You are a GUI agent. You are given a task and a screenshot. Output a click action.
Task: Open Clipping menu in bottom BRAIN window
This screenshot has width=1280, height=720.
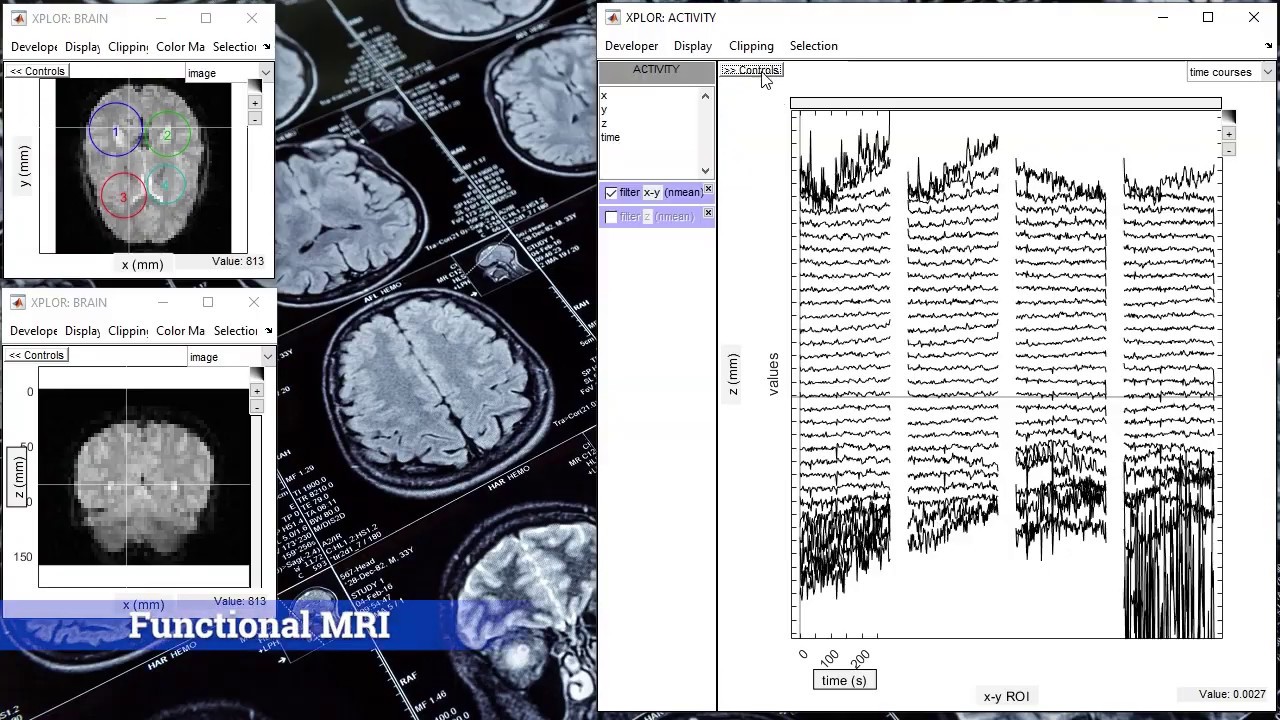point(128,331)
